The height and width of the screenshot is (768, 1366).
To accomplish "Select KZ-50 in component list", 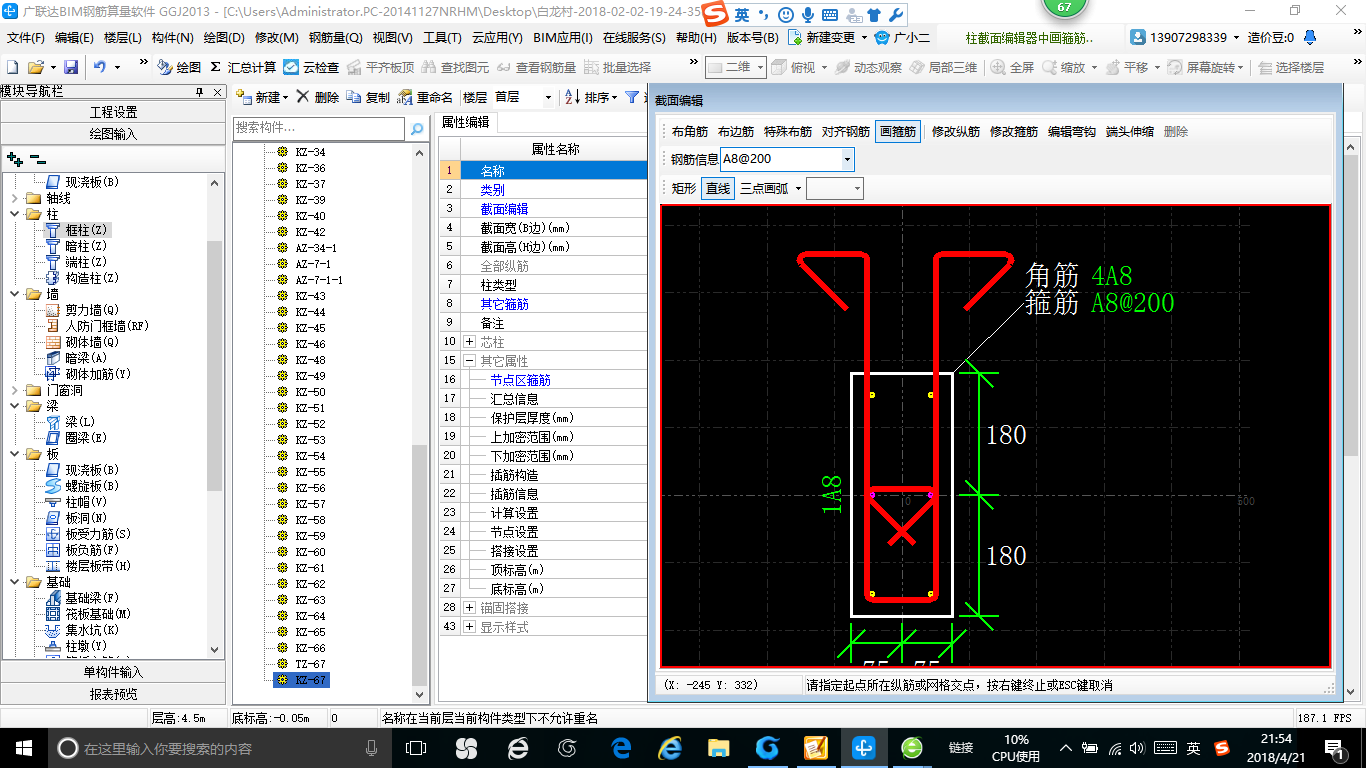I will coord(310,392).
